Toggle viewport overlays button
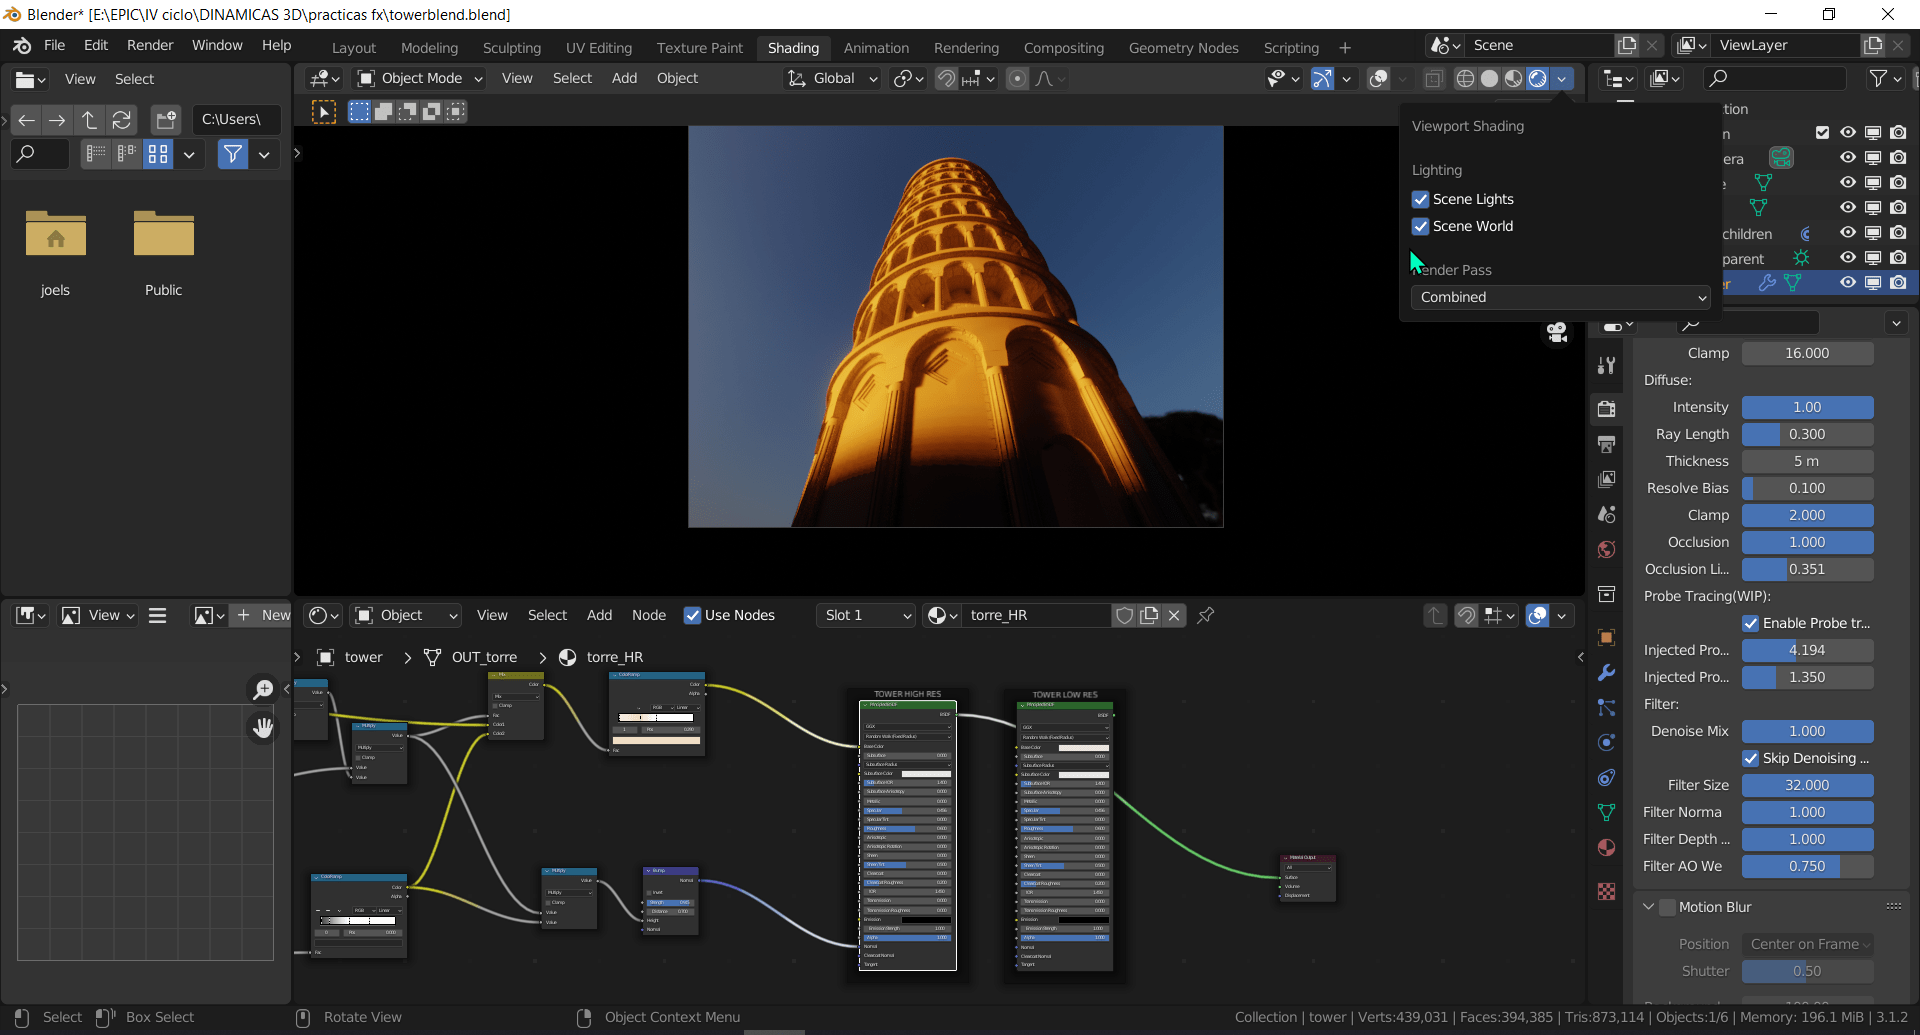The height and width of the screenshot is (1035, 1920). (x=1378, y=79)
